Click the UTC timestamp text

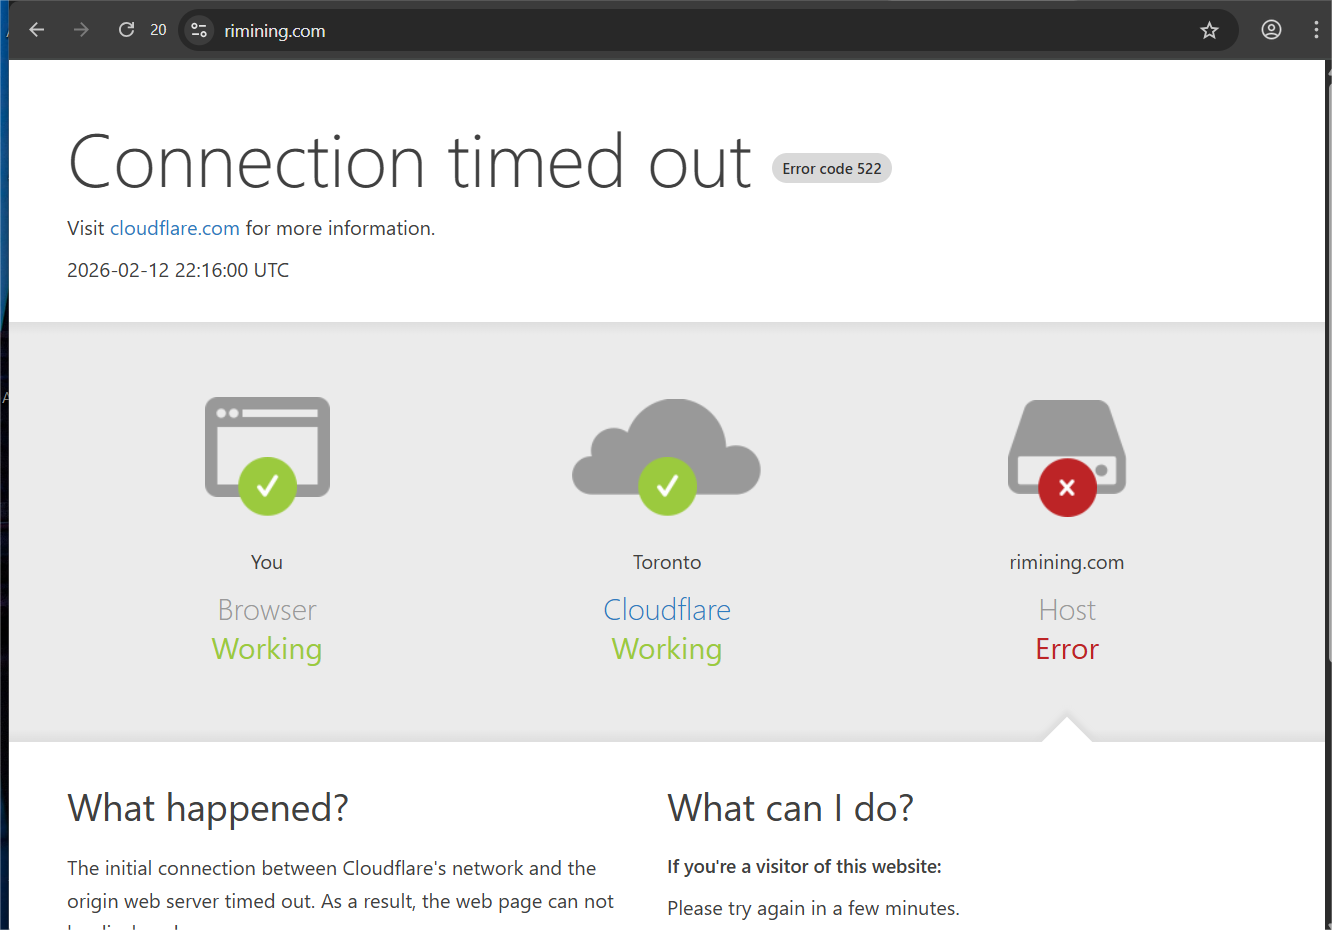178,270
